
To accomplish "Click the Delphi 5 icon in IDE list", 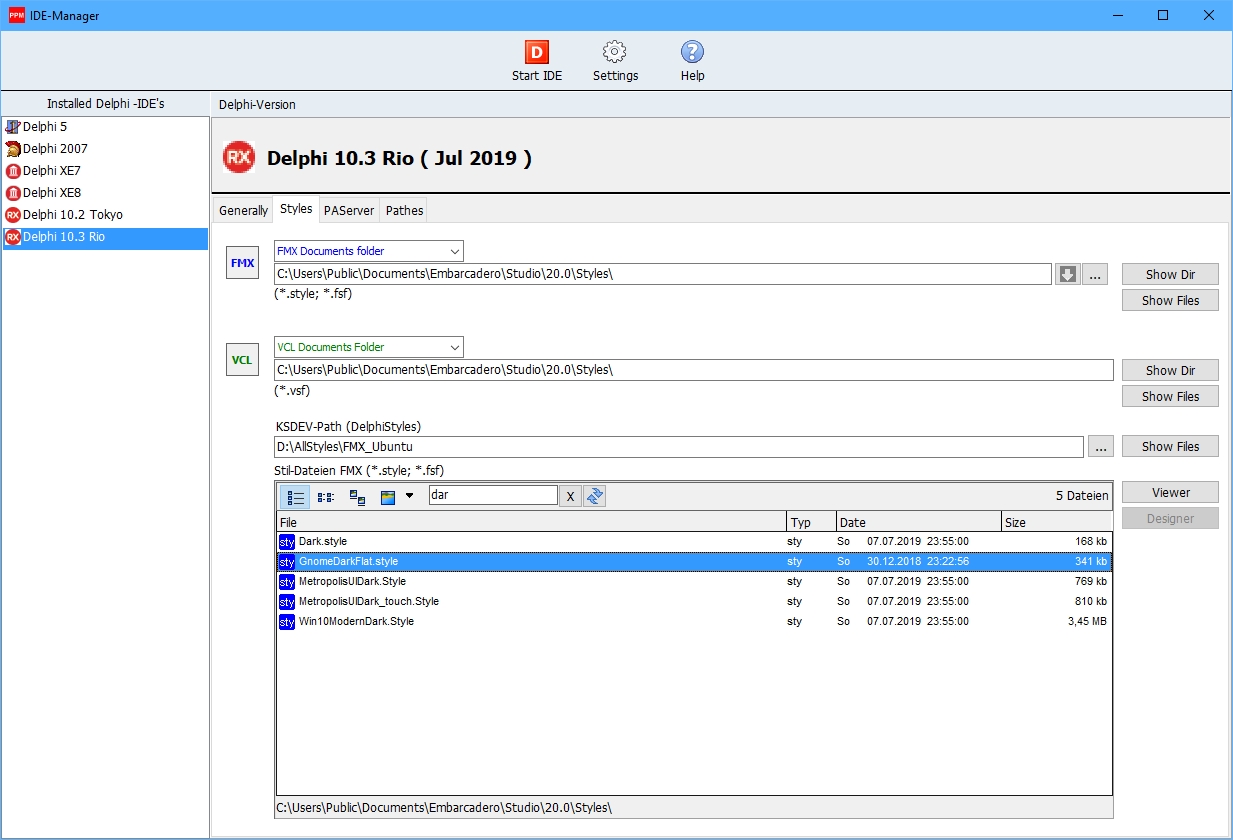I will (x=13, y=127).
